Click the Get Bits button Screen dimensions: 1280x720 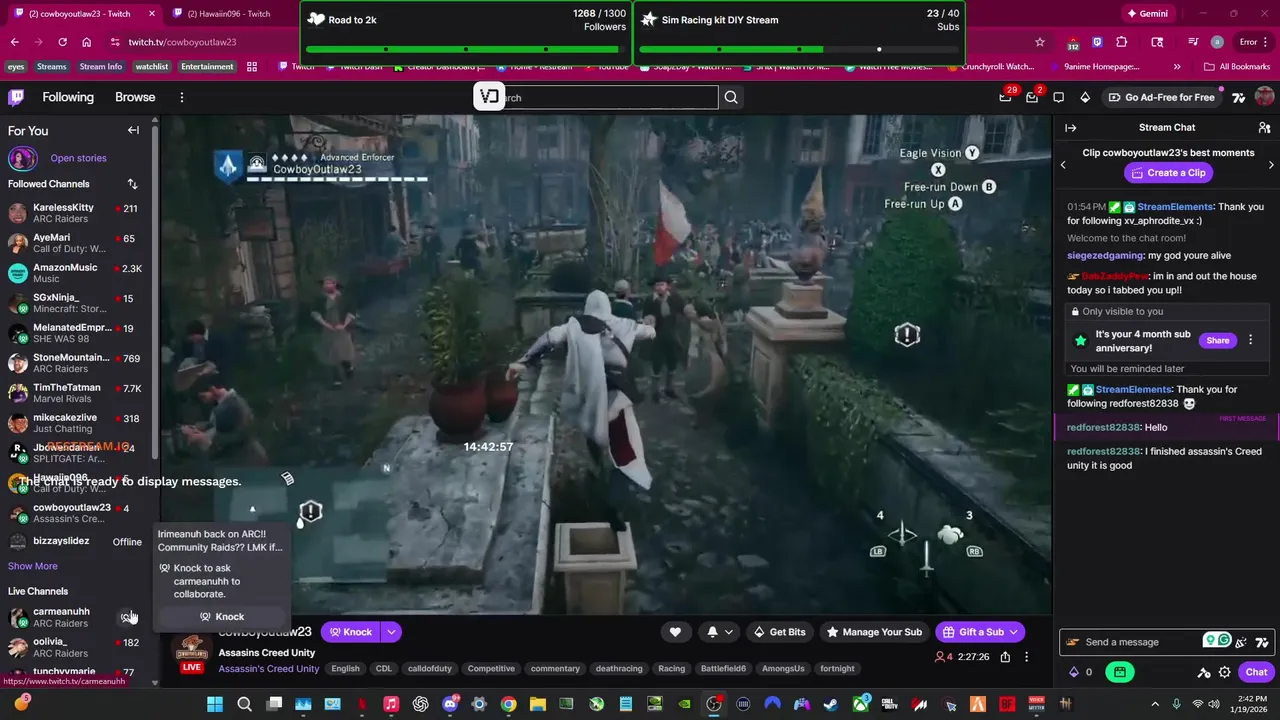779,632
